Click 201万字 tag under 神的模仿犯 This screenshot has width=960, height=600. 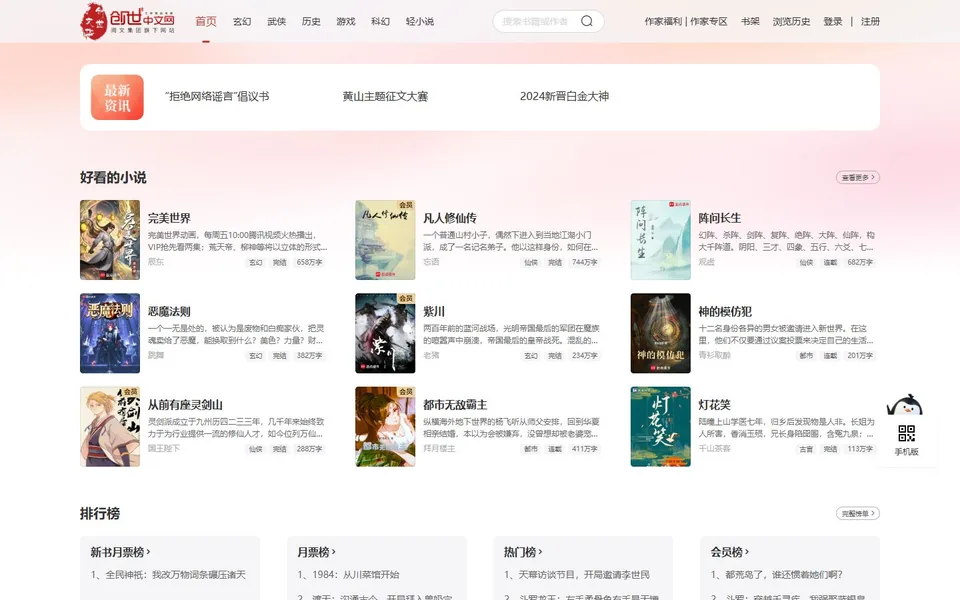coord(860,356)
